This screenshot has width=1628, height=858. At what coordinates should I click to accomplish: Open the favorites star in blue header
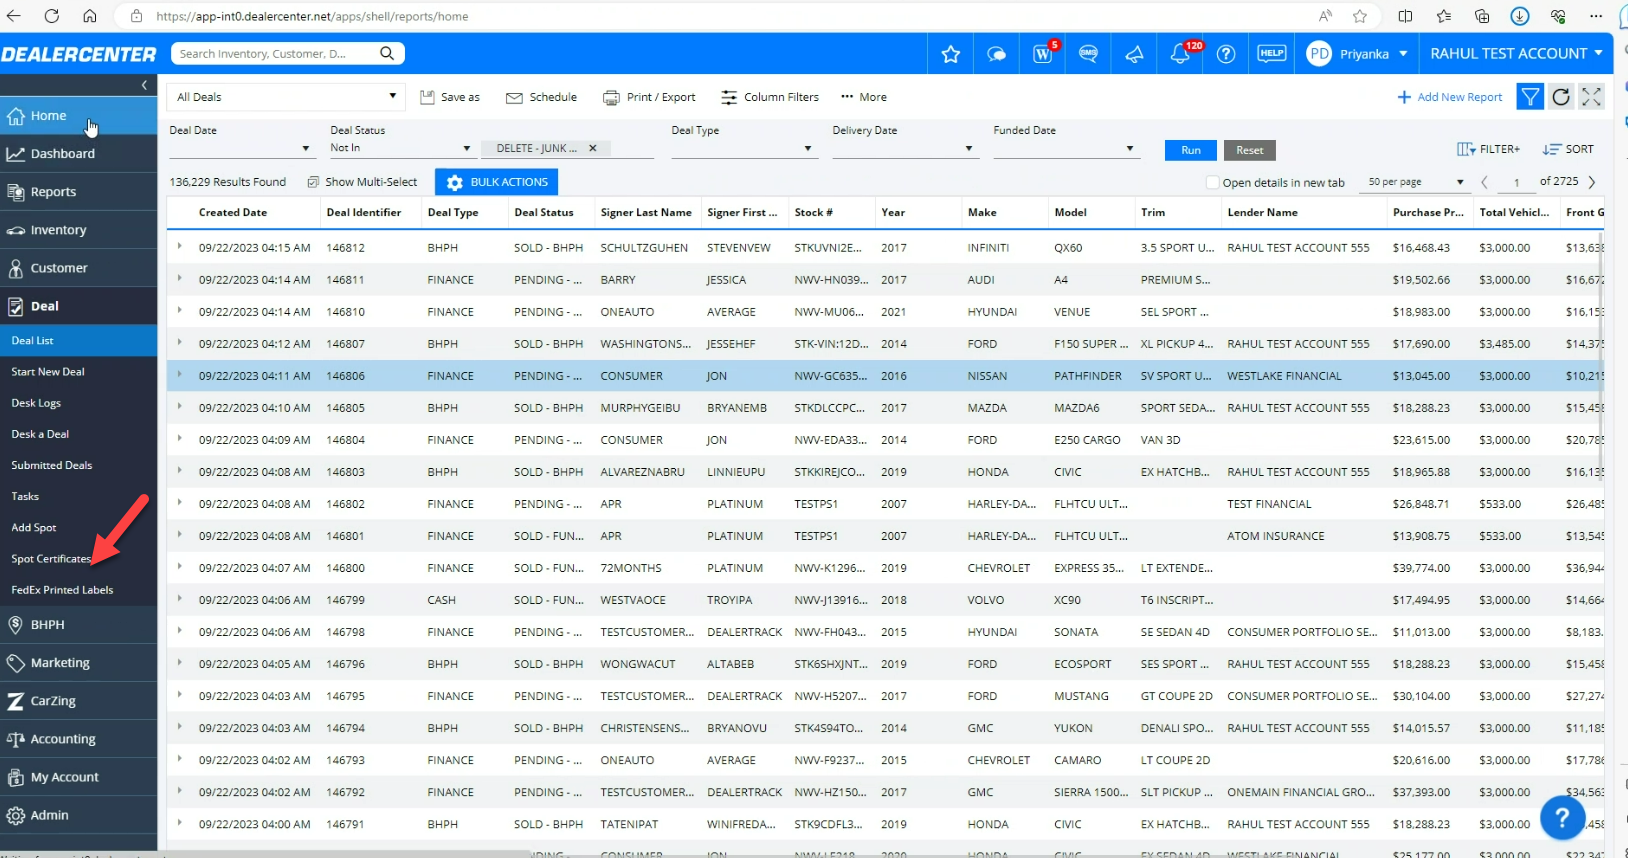coord(950,54)
